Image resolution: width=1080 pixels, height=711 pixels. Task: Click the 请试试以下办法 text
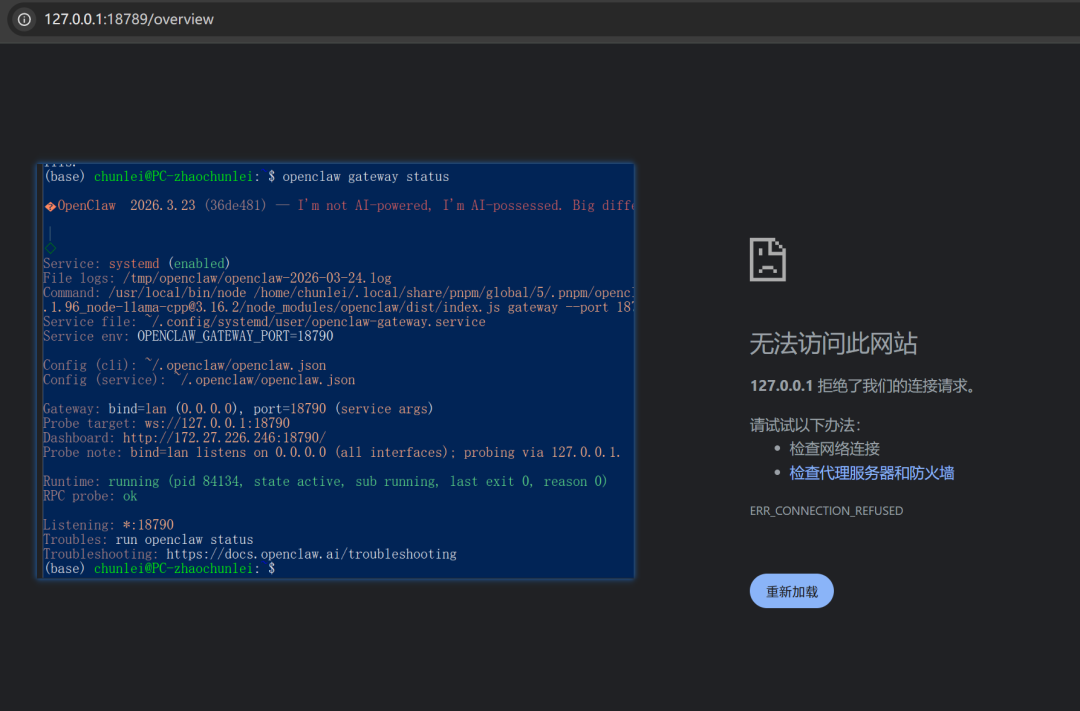pos(805,425)
